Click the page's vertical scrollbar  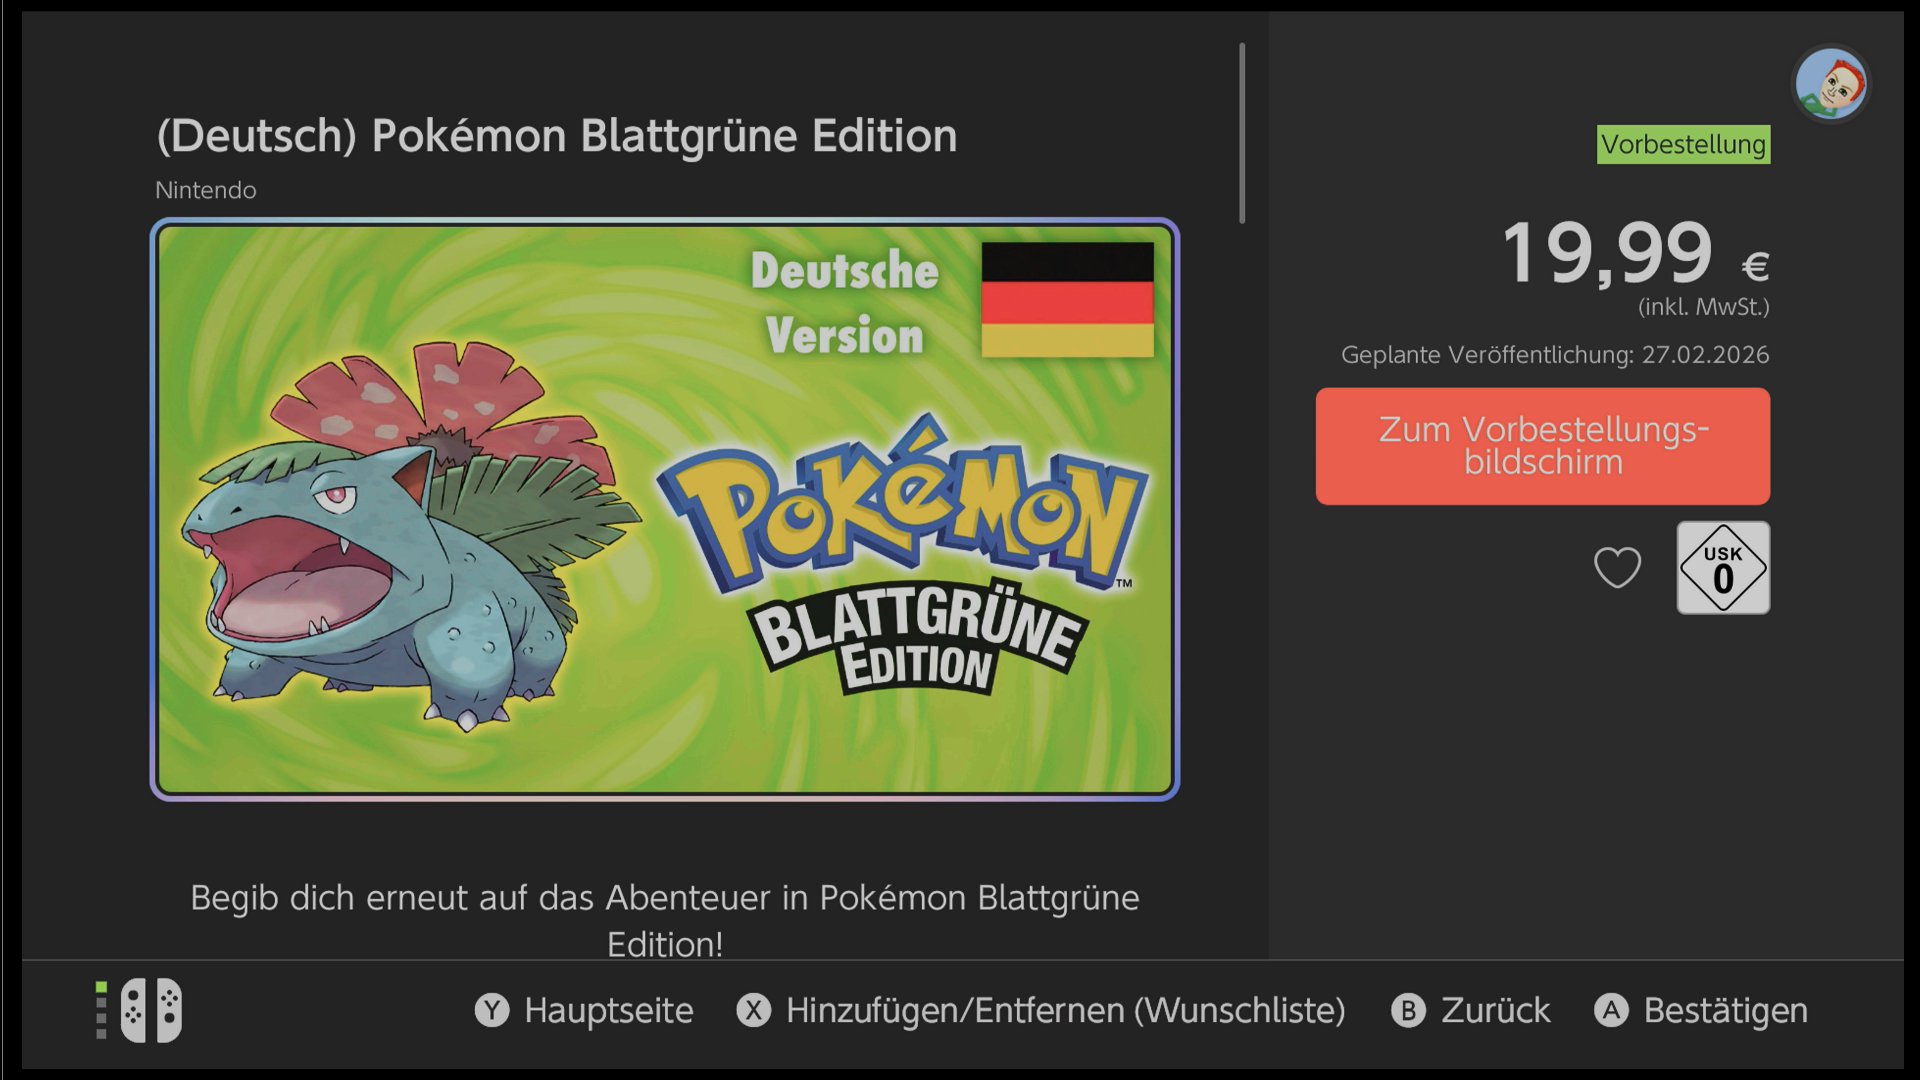[x=1242, y=133]
